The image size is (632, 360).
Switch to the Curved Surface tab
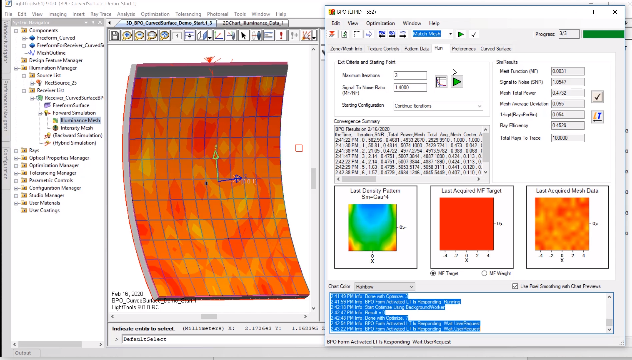click(x=495, y=49)
